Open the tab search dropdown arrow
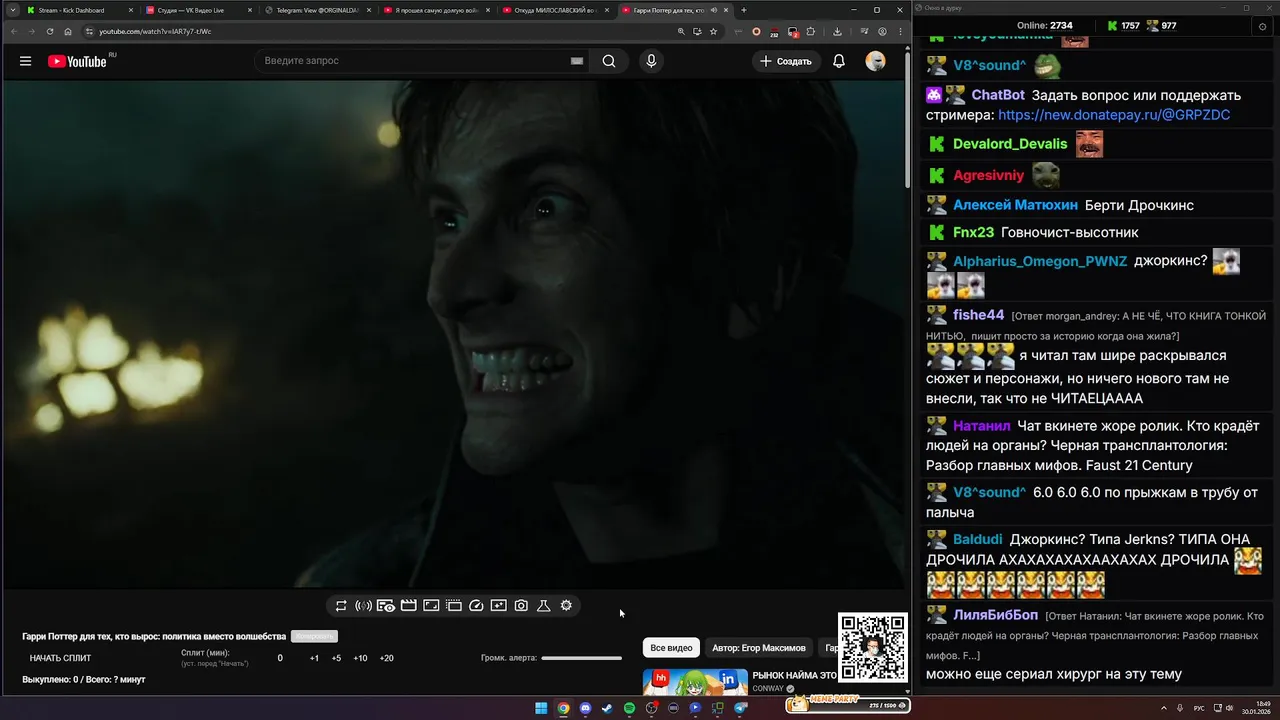Viewport: 1280px width, 720px height. click(x=13, y=10)
